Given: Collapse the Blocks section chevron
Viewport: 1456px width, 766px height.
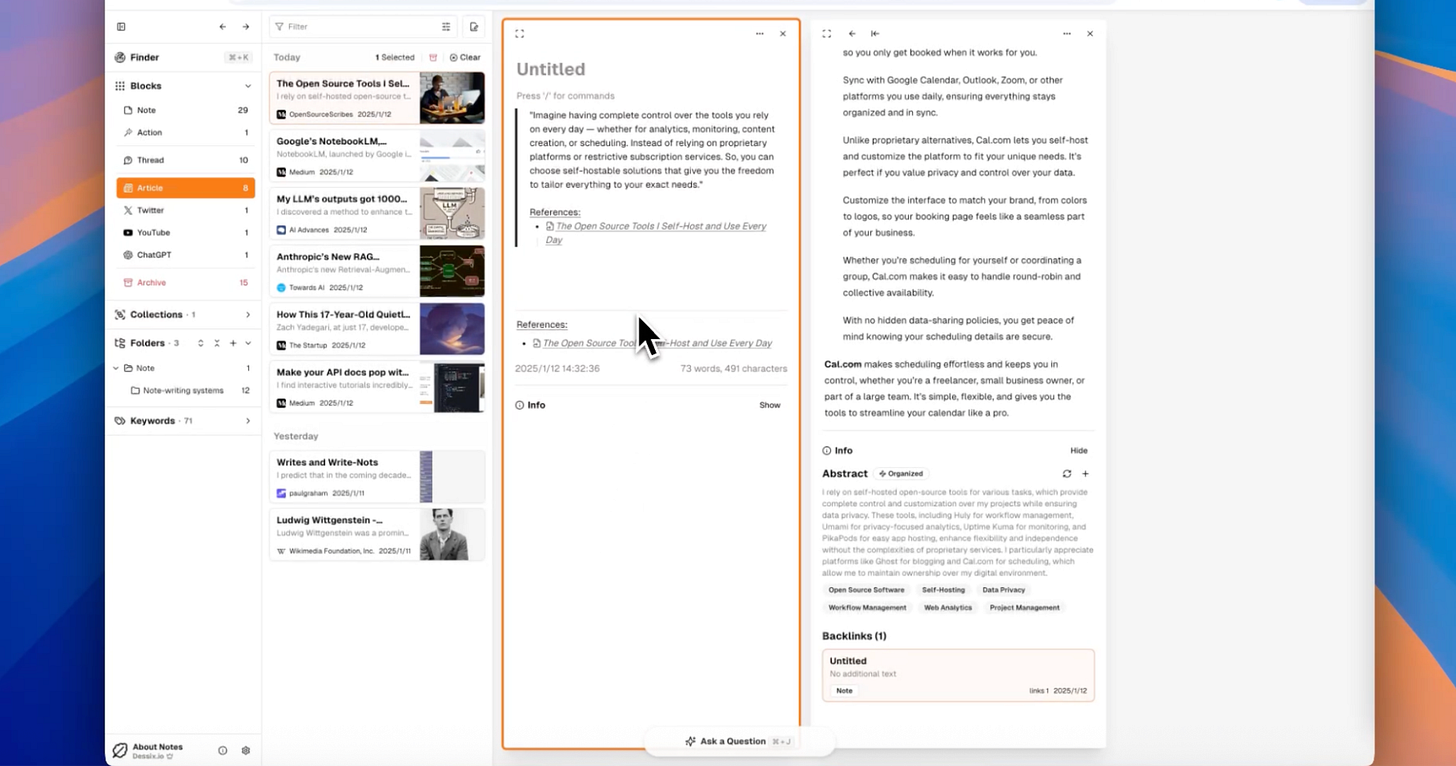Looking at the screenshot, I should point(248,86).
